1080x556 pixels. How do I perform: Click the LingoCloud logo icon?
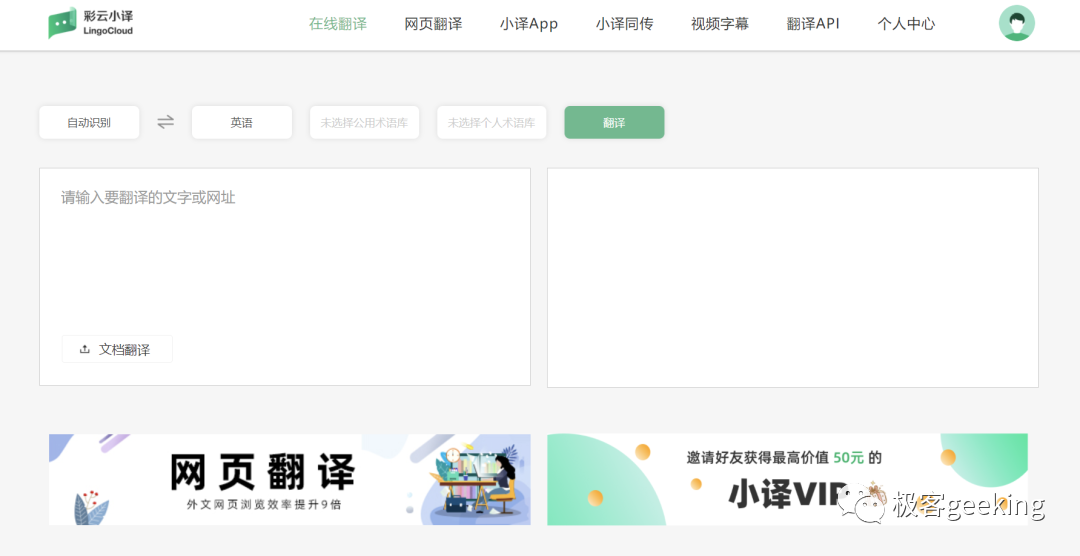point(62,23)
